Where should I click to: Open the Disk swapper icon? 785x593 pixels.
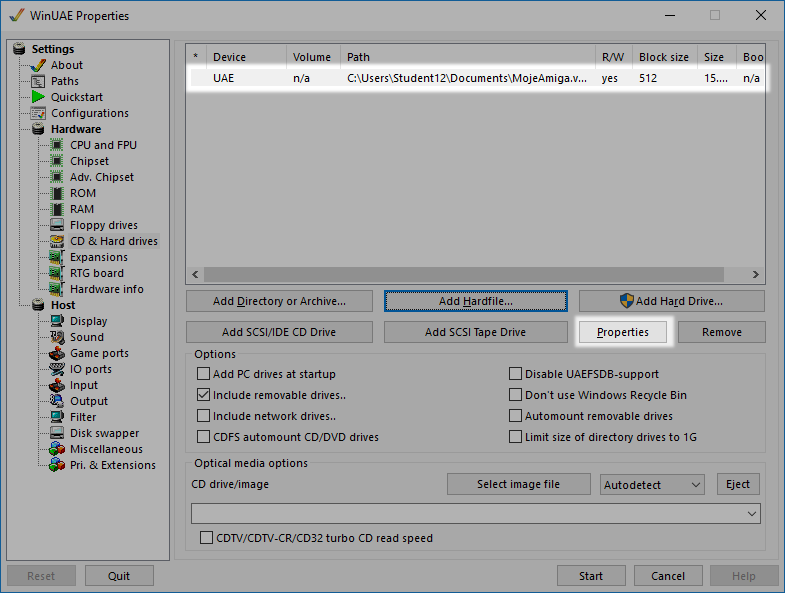coord(57,433)
